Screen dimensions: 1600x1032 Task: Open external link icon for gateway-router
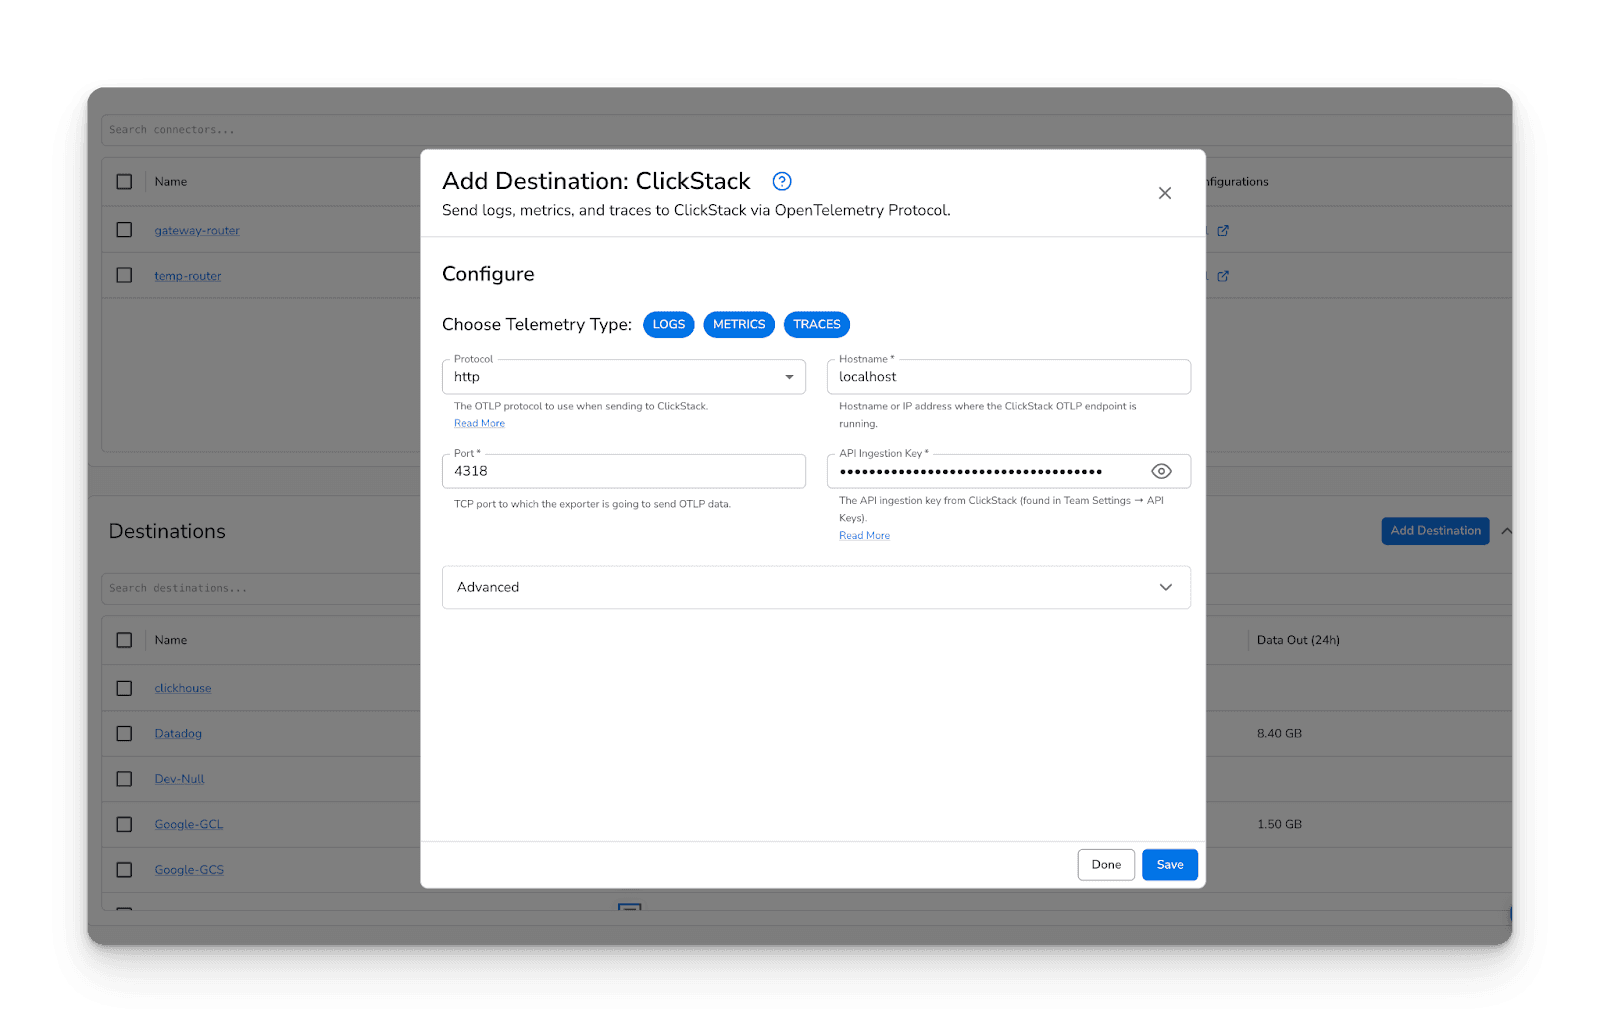(1223, 231)
